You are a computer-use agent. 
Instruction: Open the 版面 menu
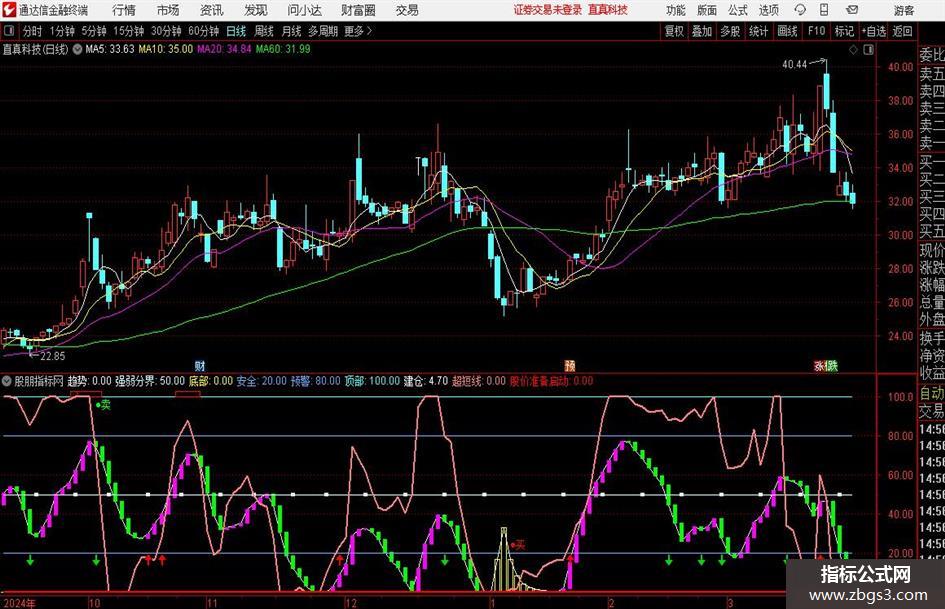click(x=706, y=10)
